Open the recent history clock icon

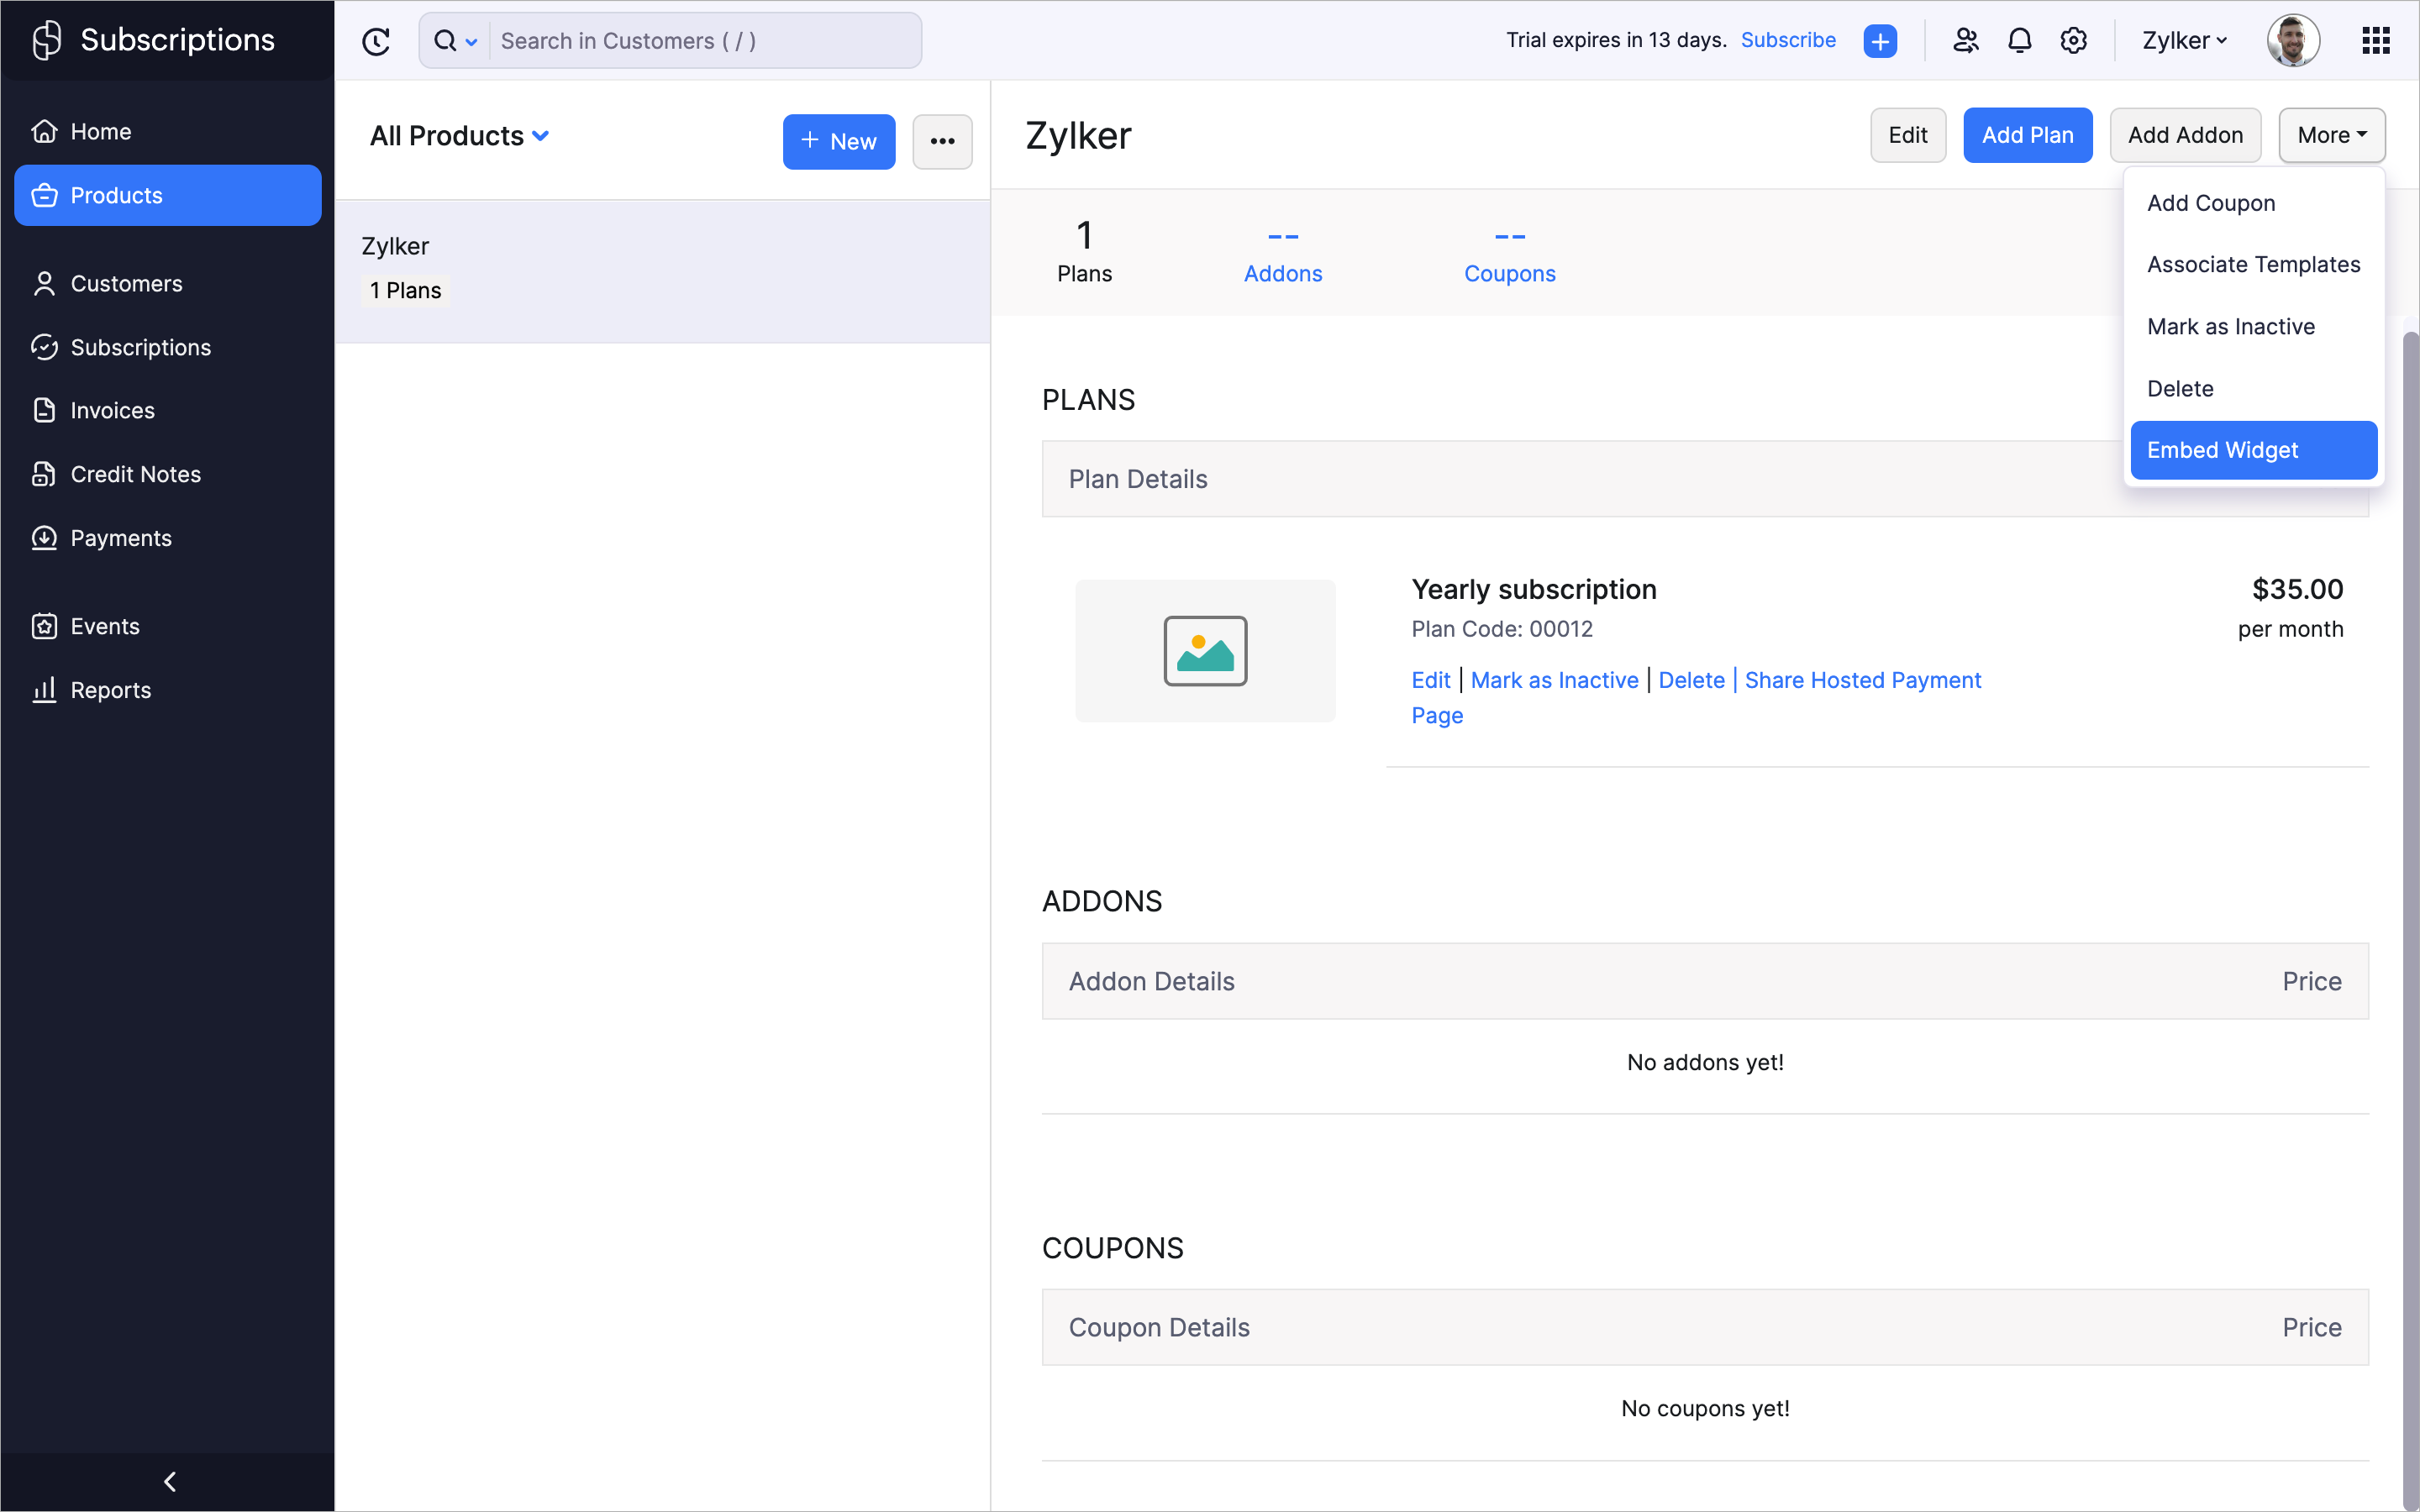376,41
